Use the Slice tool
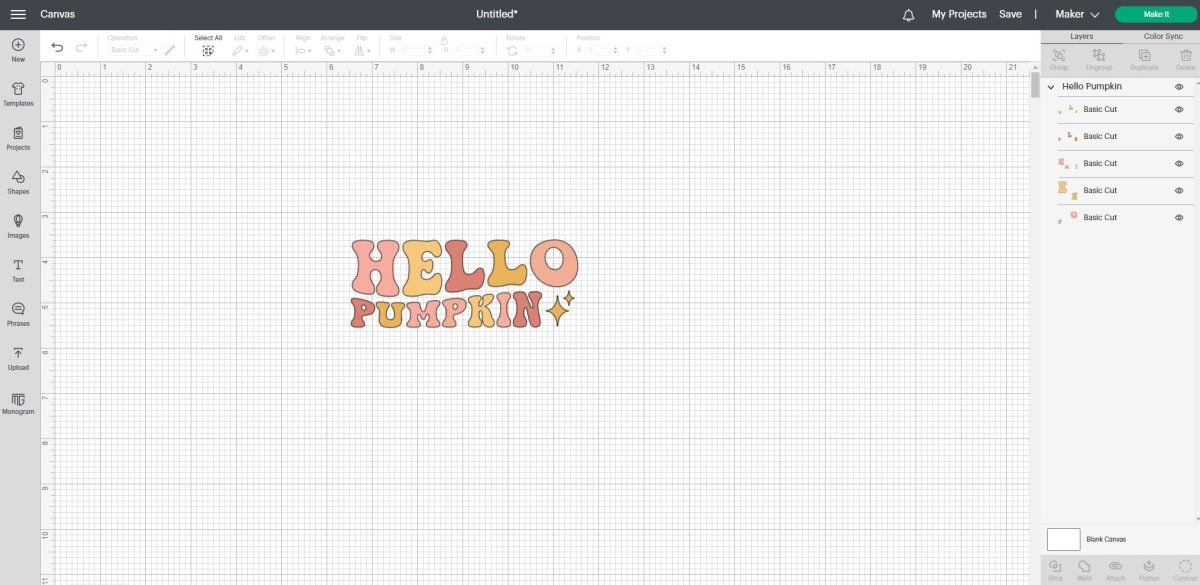 pyautogui.click(x=1055, y=570)
